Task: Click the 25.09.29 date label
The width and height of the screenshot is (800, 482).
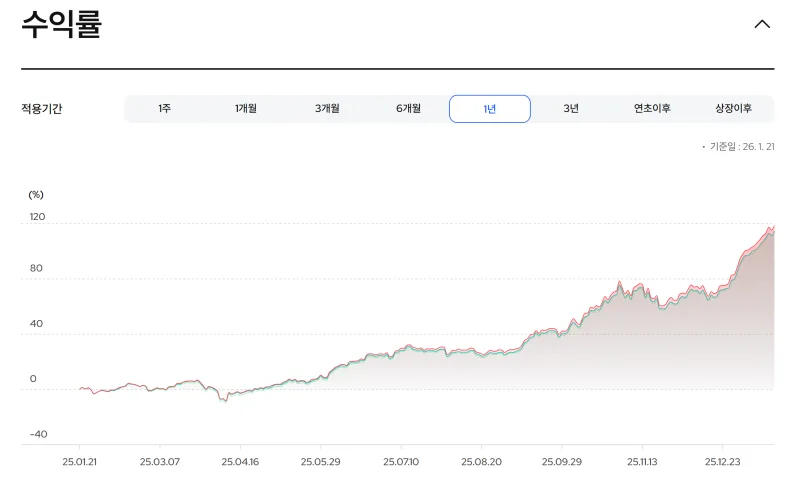Action: [x=562, y=462]
